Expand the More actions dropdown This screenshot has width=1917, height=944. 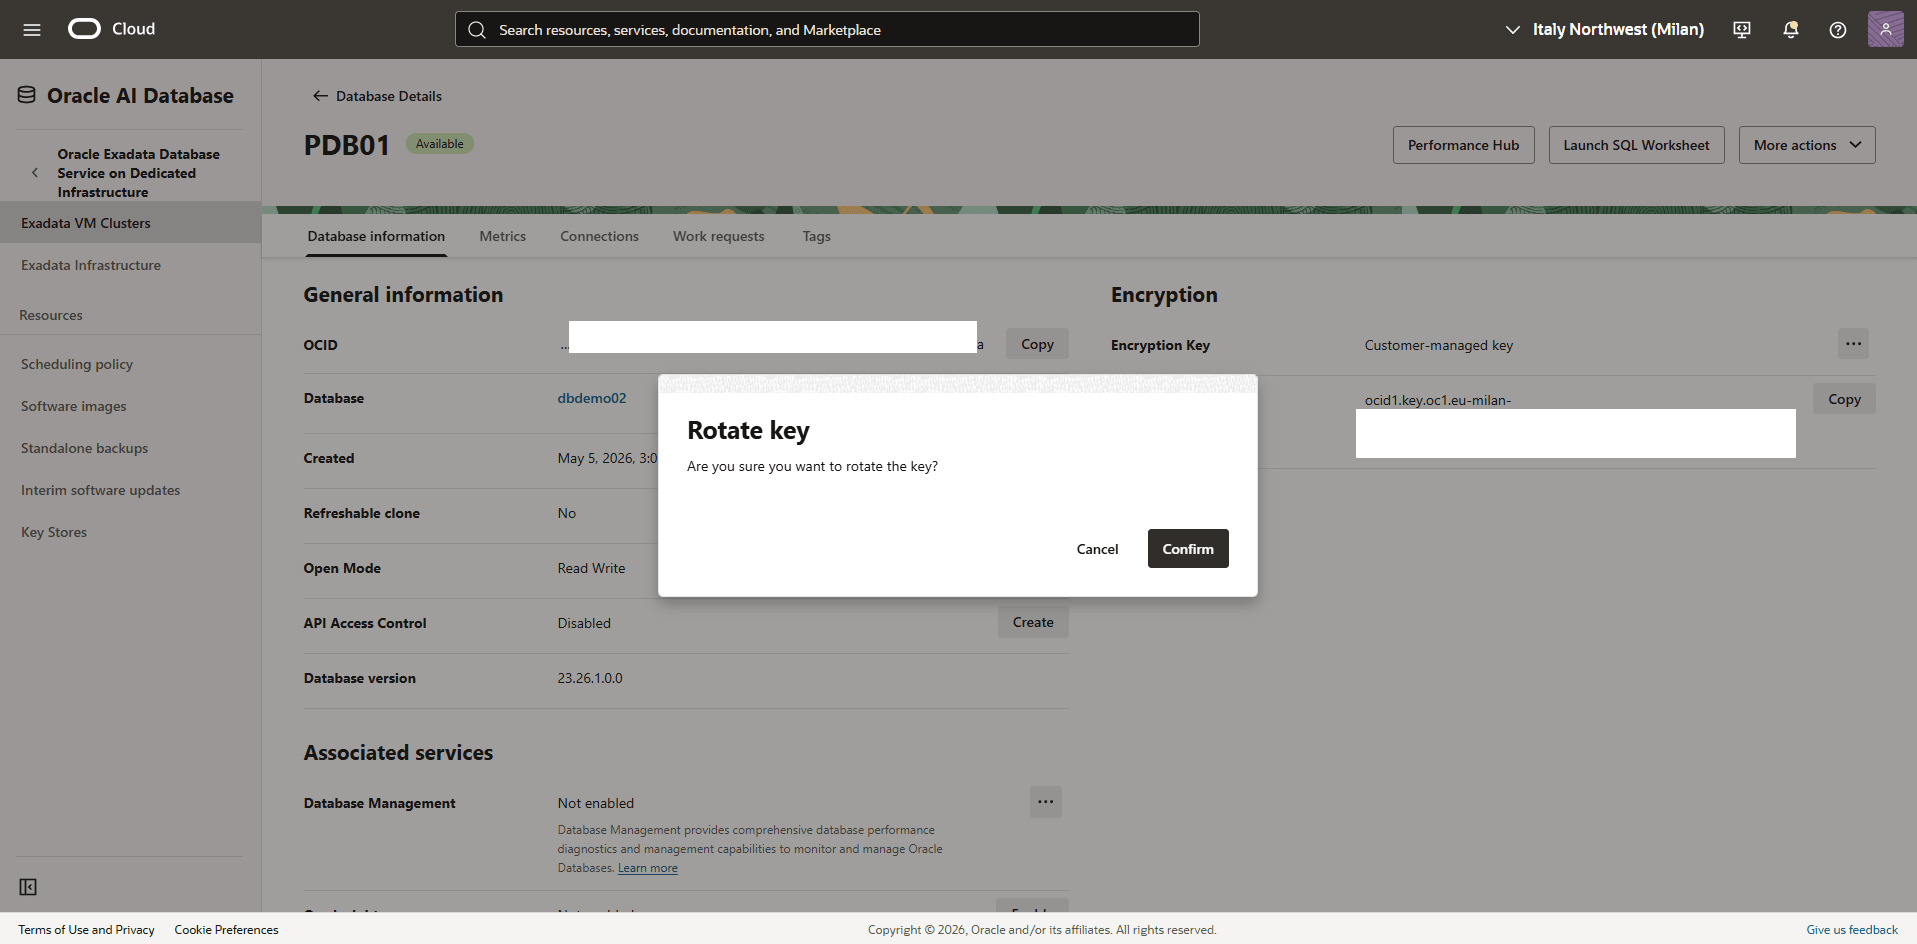(1807, 145)
